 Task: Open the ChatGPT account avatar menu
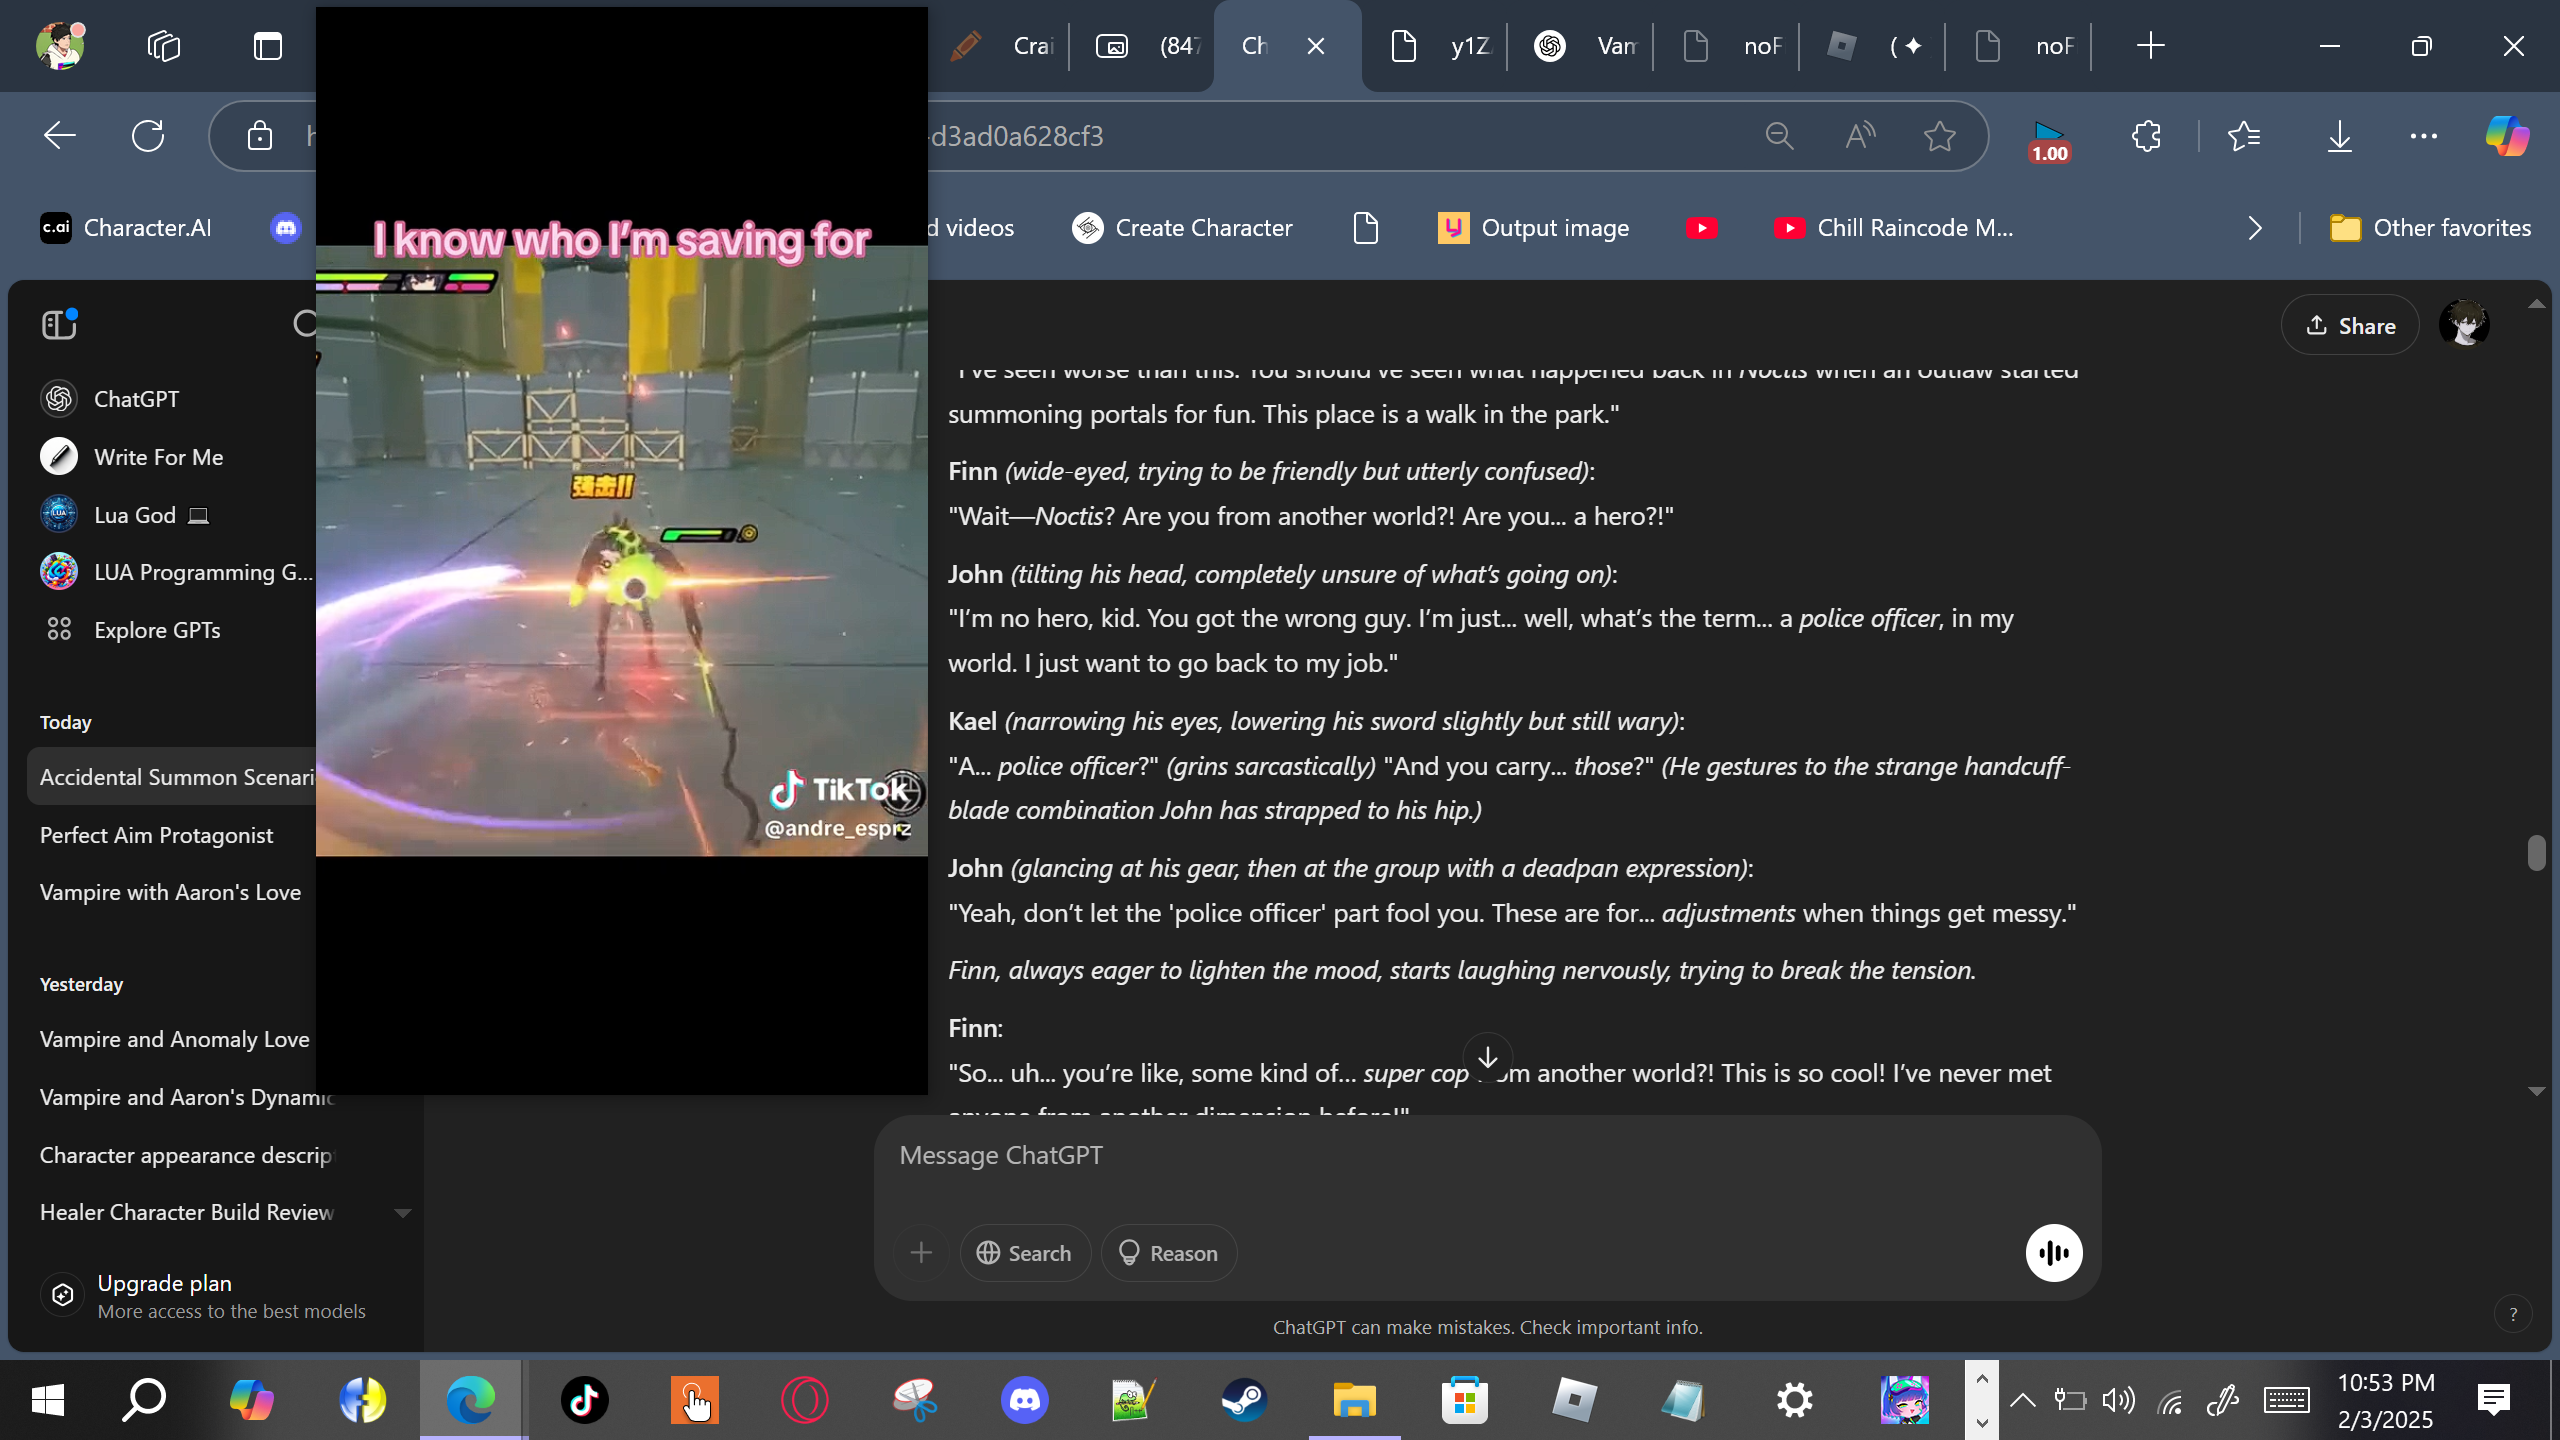pyautogui.click(x=2464, y=325)
